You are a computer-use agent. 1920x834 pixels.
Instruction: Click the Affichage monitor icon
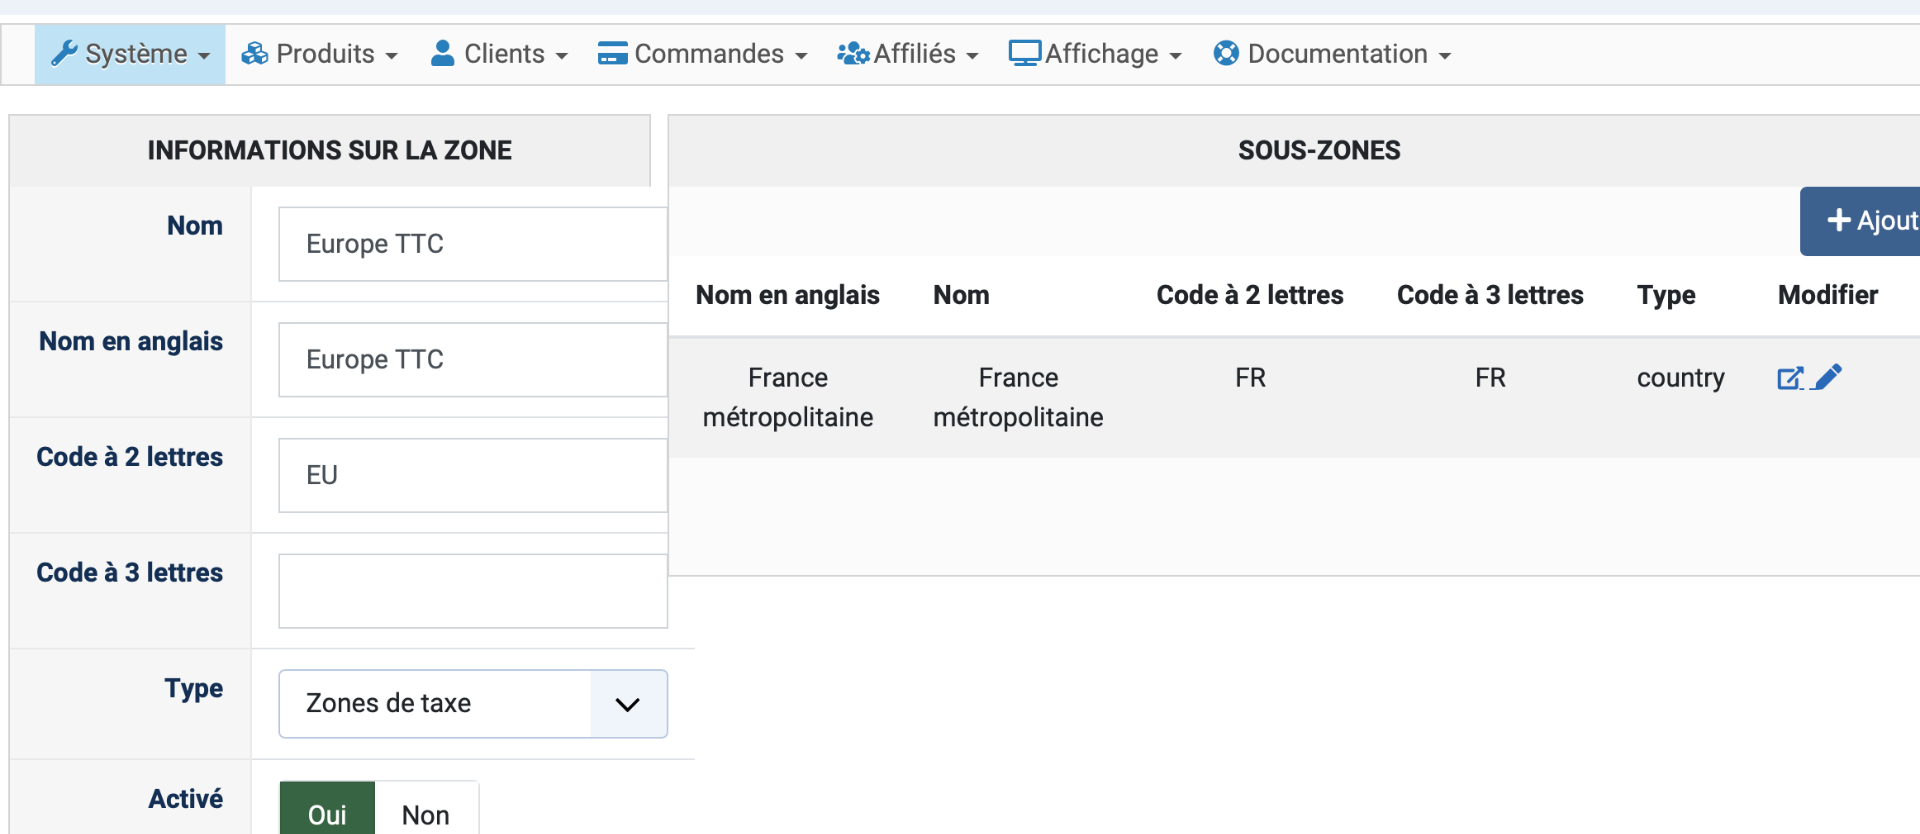click(1024, 53)
